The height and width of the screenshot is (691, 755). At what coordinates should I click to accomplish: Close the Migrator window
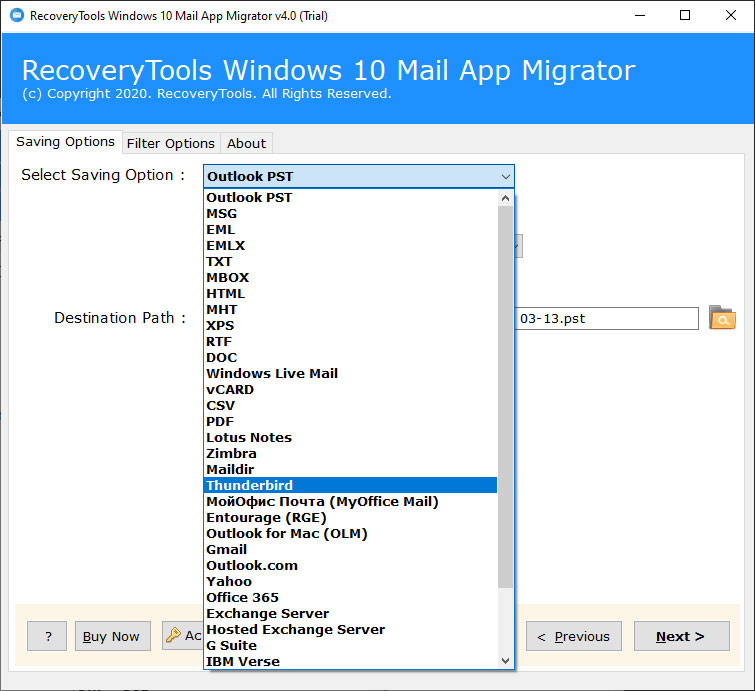pos(730,15)
